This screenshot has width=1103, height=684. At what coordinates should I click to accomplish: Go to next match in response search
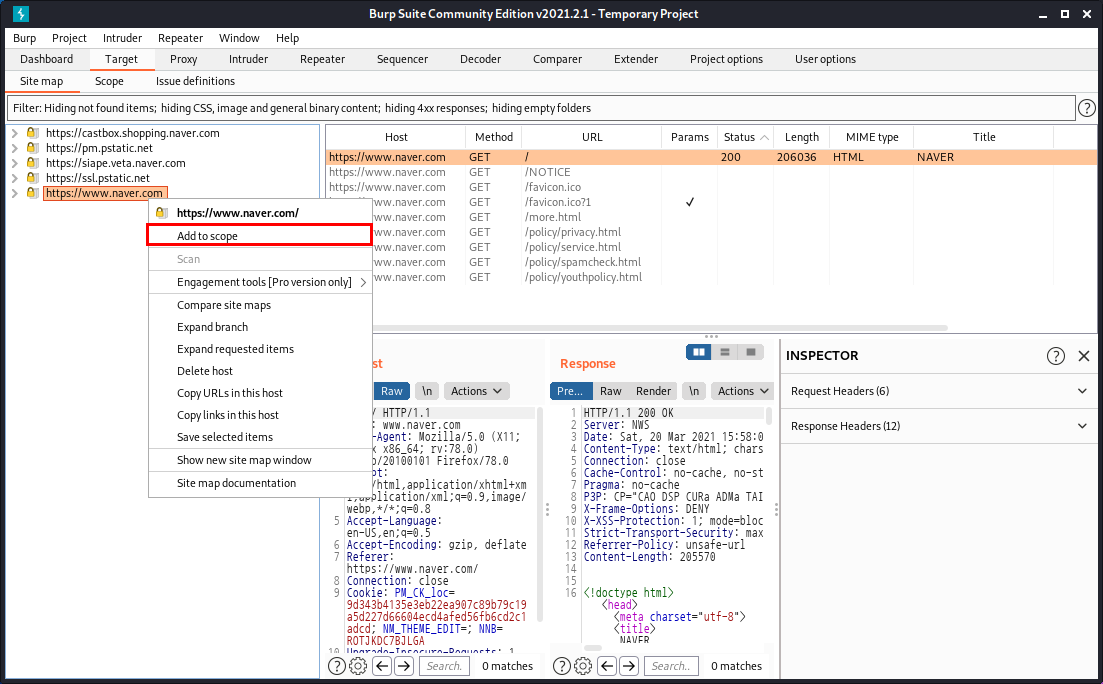(629, 666)
